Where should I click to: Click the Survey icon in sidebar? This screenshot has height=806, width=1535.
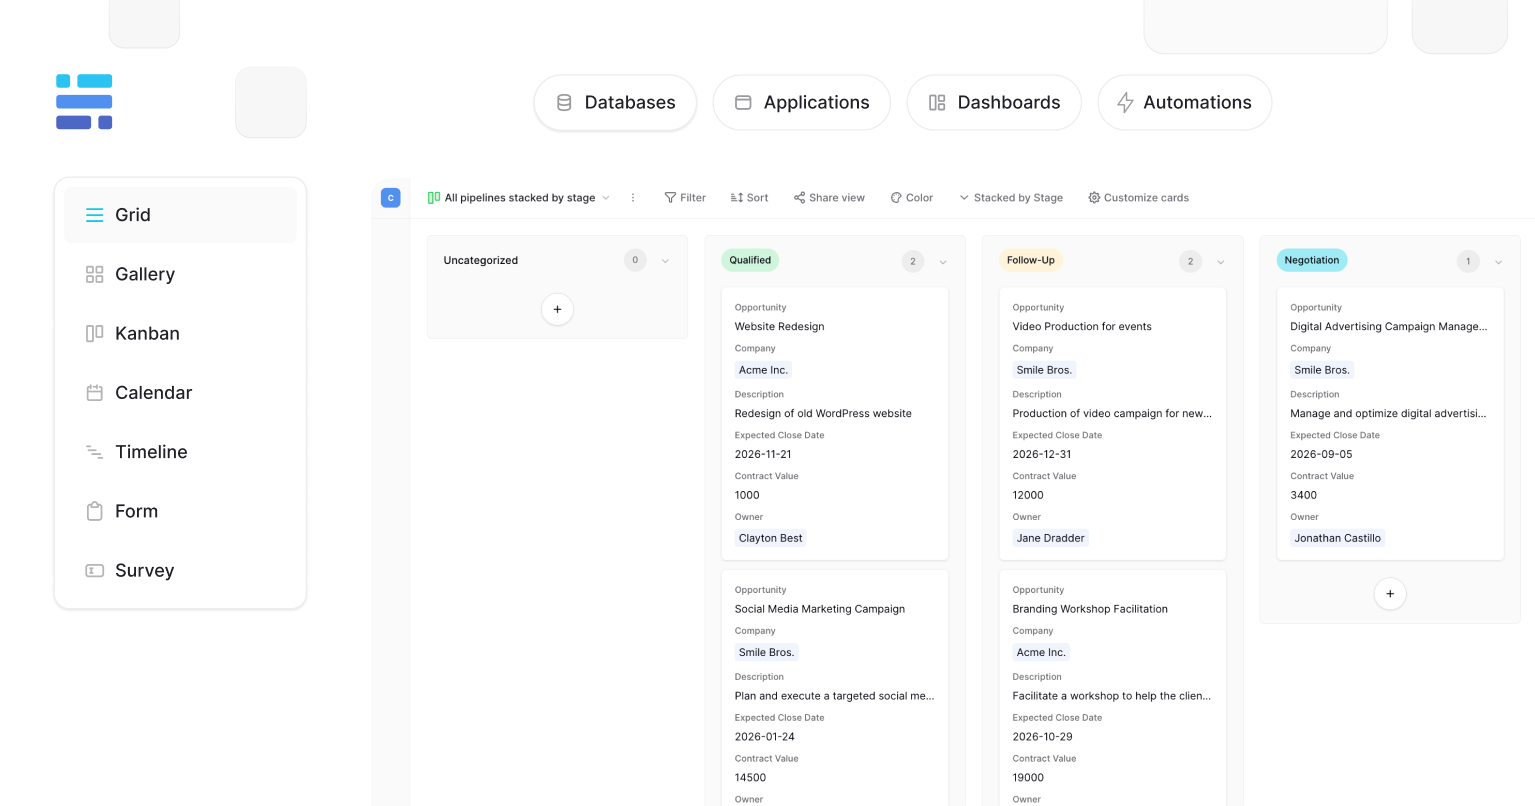[x=94, y=570]
